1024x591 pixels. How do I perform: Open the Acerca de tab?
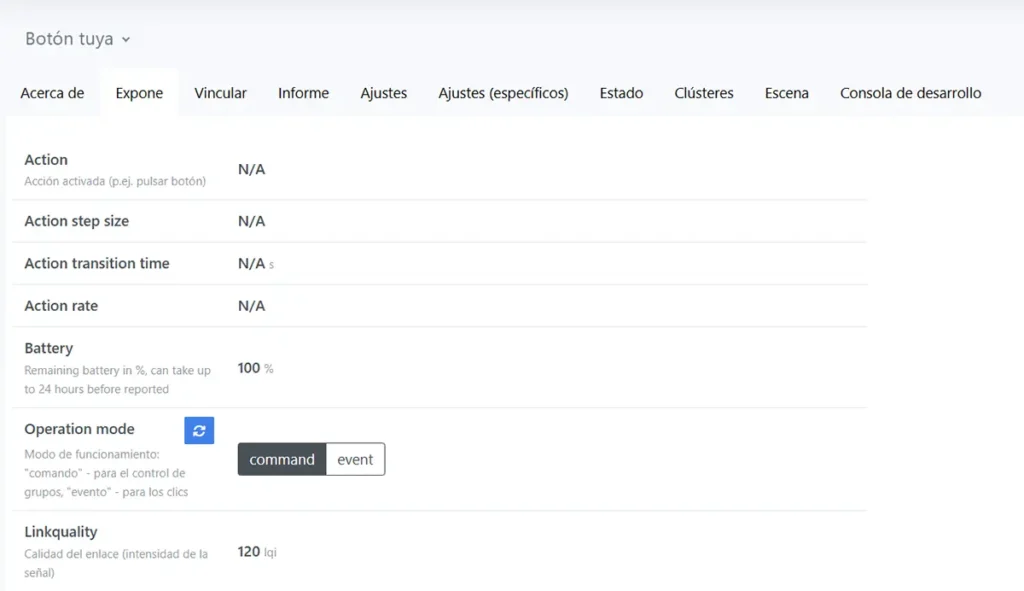pyautogui.click(x=52, y=93)
